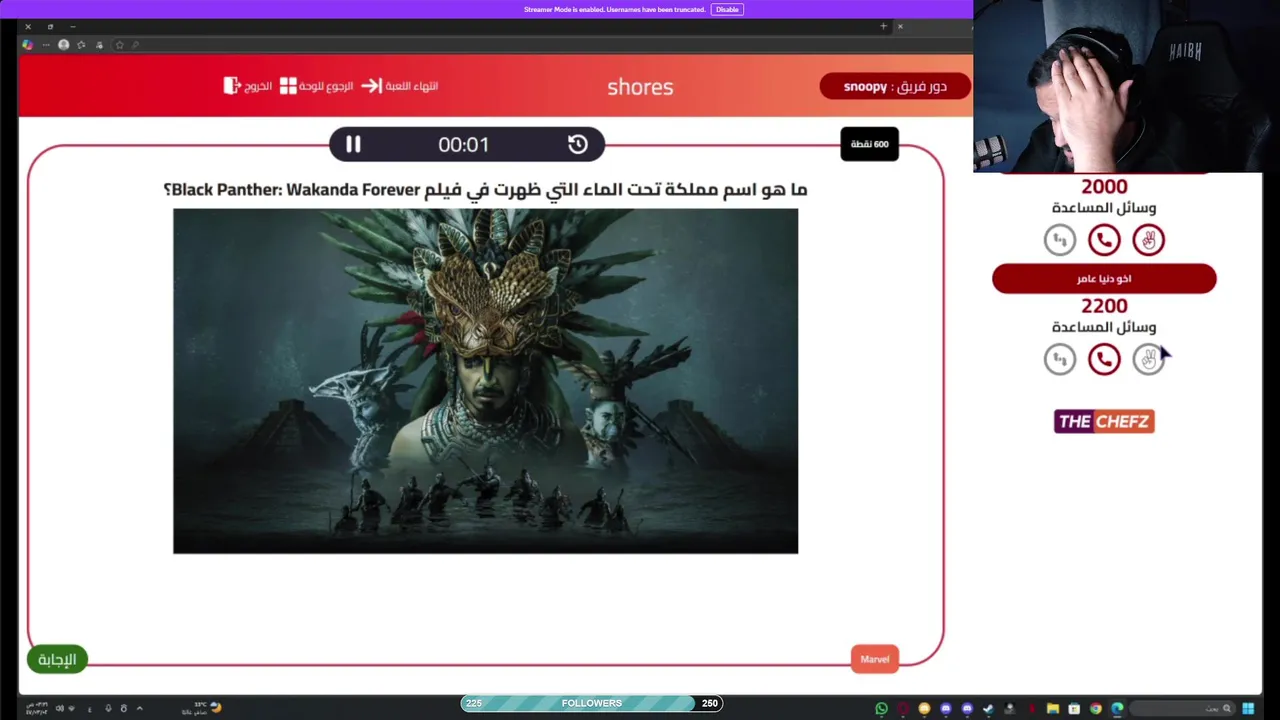Switch to Microsoft Edge in the taskbar
Screen dimensions: 1280x720
click(1117, 708)
